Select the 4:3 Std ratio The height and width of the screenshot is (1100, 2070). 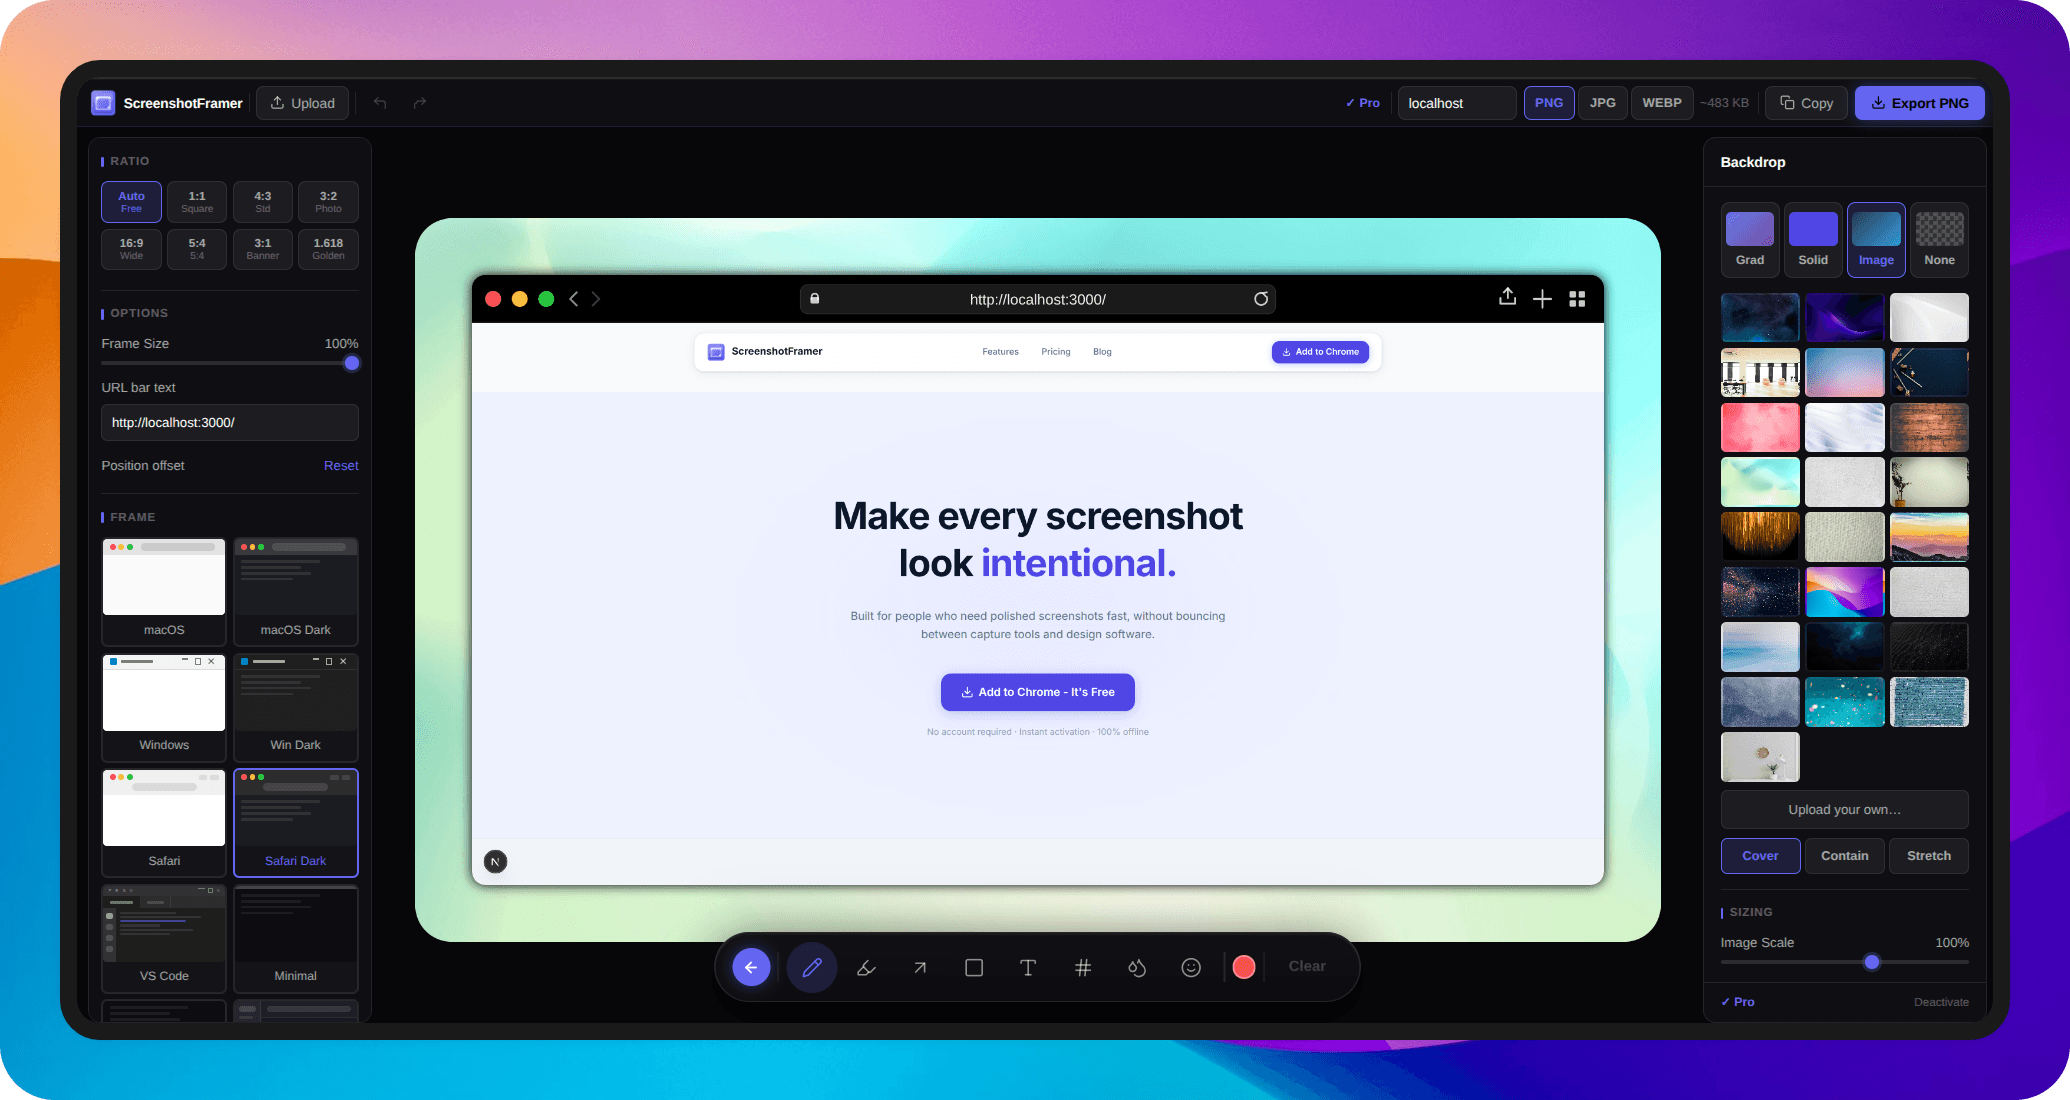(263, 202)
